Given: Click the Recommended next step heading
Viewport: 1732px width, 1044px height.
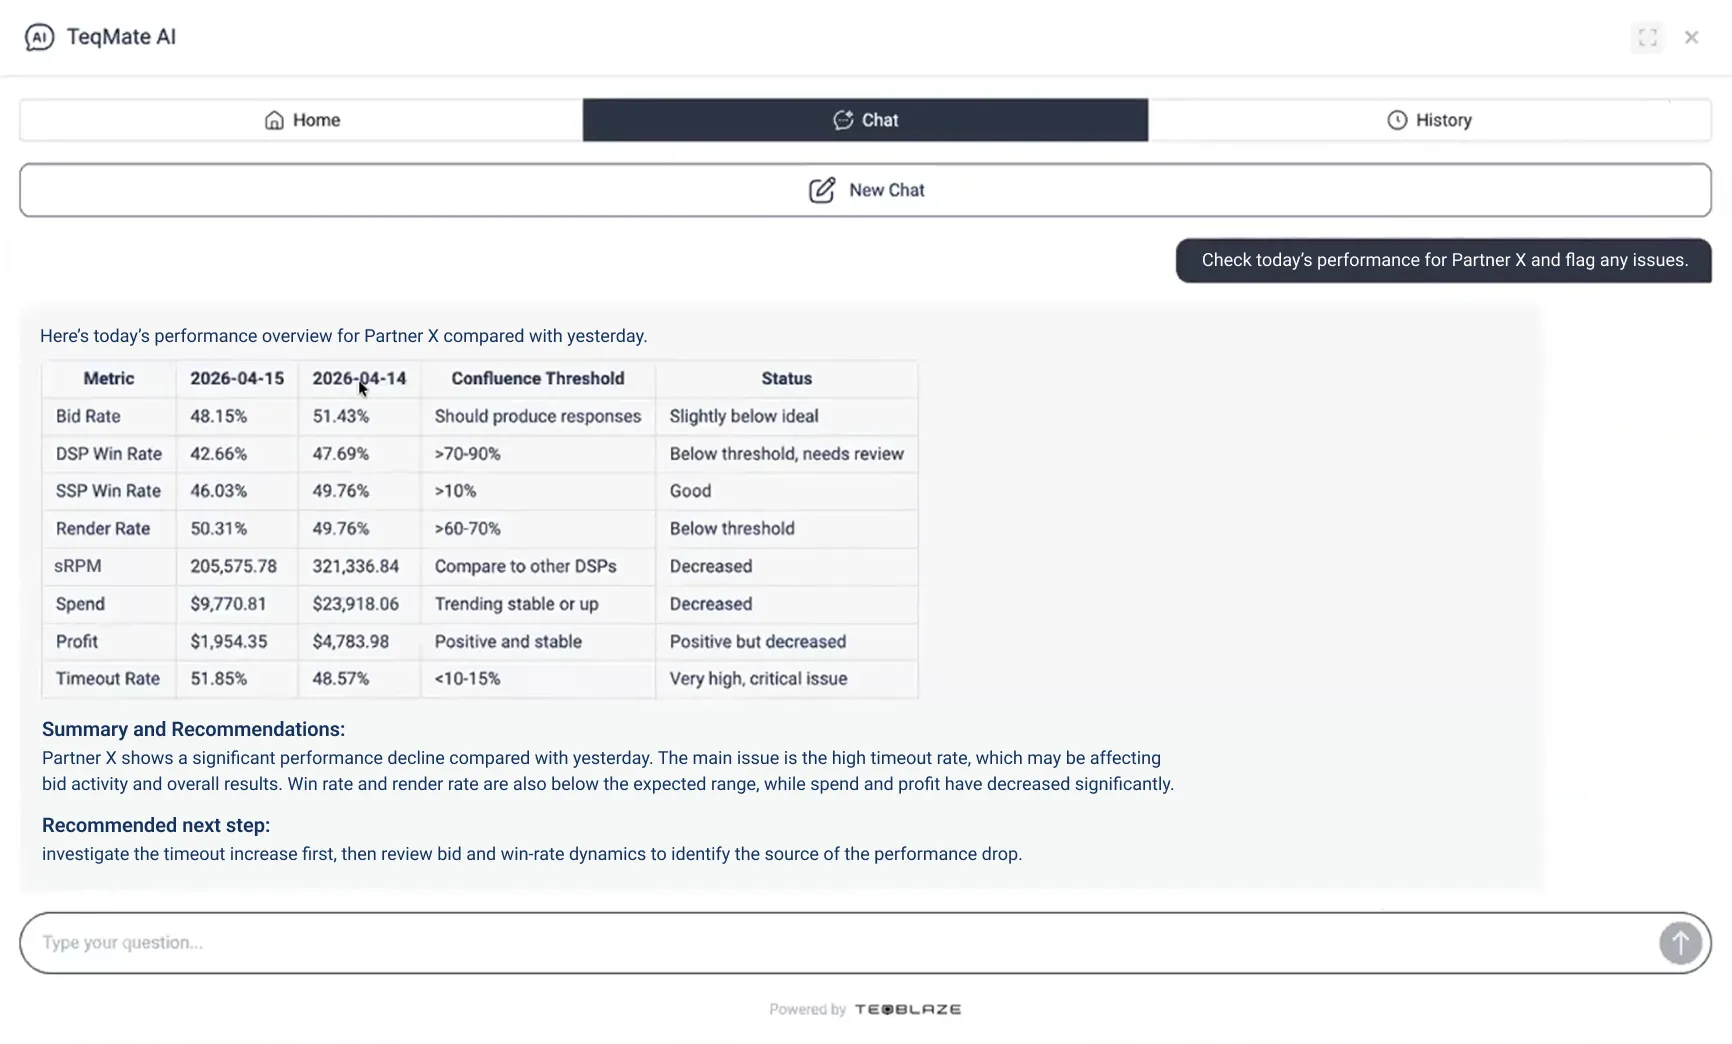Looking at the screenshot, I should (156, 825).
